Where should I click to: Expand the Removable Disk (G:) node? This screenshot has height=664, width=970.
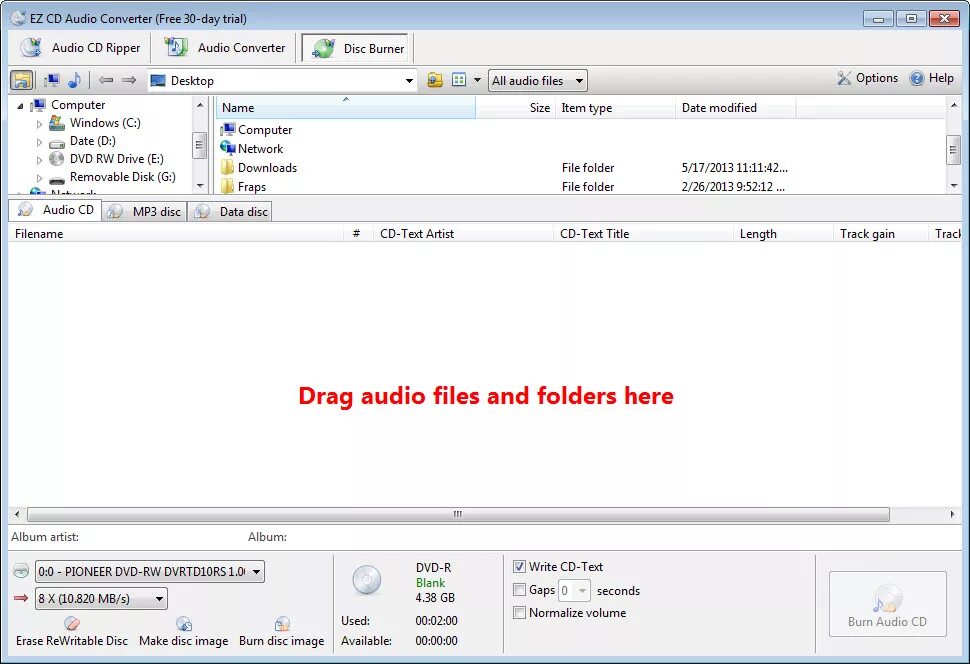pos(39,178)
